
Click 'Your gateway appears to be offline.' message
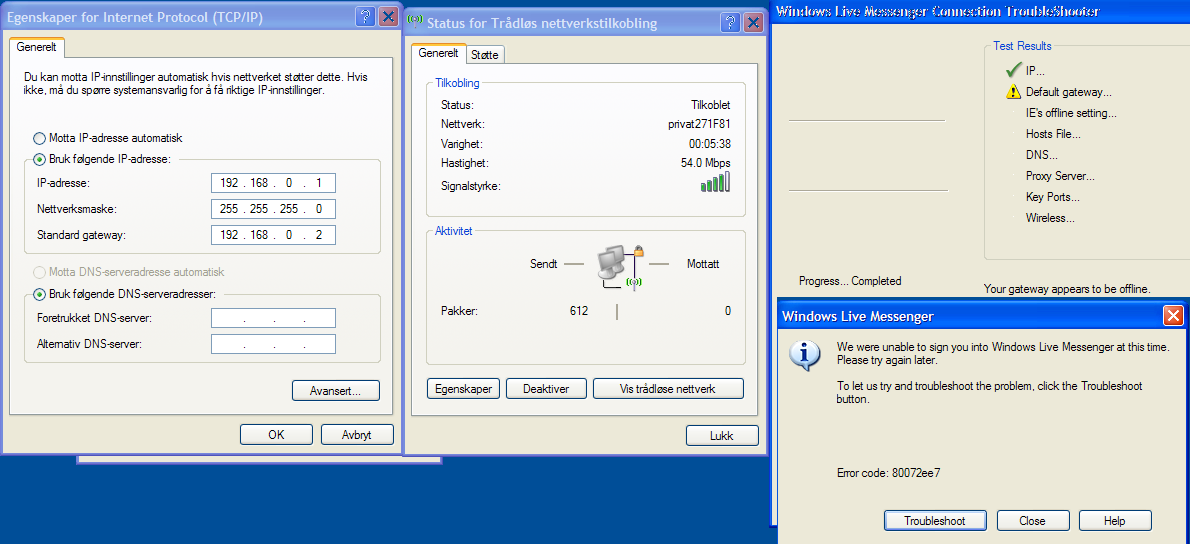click(1067, 288)
